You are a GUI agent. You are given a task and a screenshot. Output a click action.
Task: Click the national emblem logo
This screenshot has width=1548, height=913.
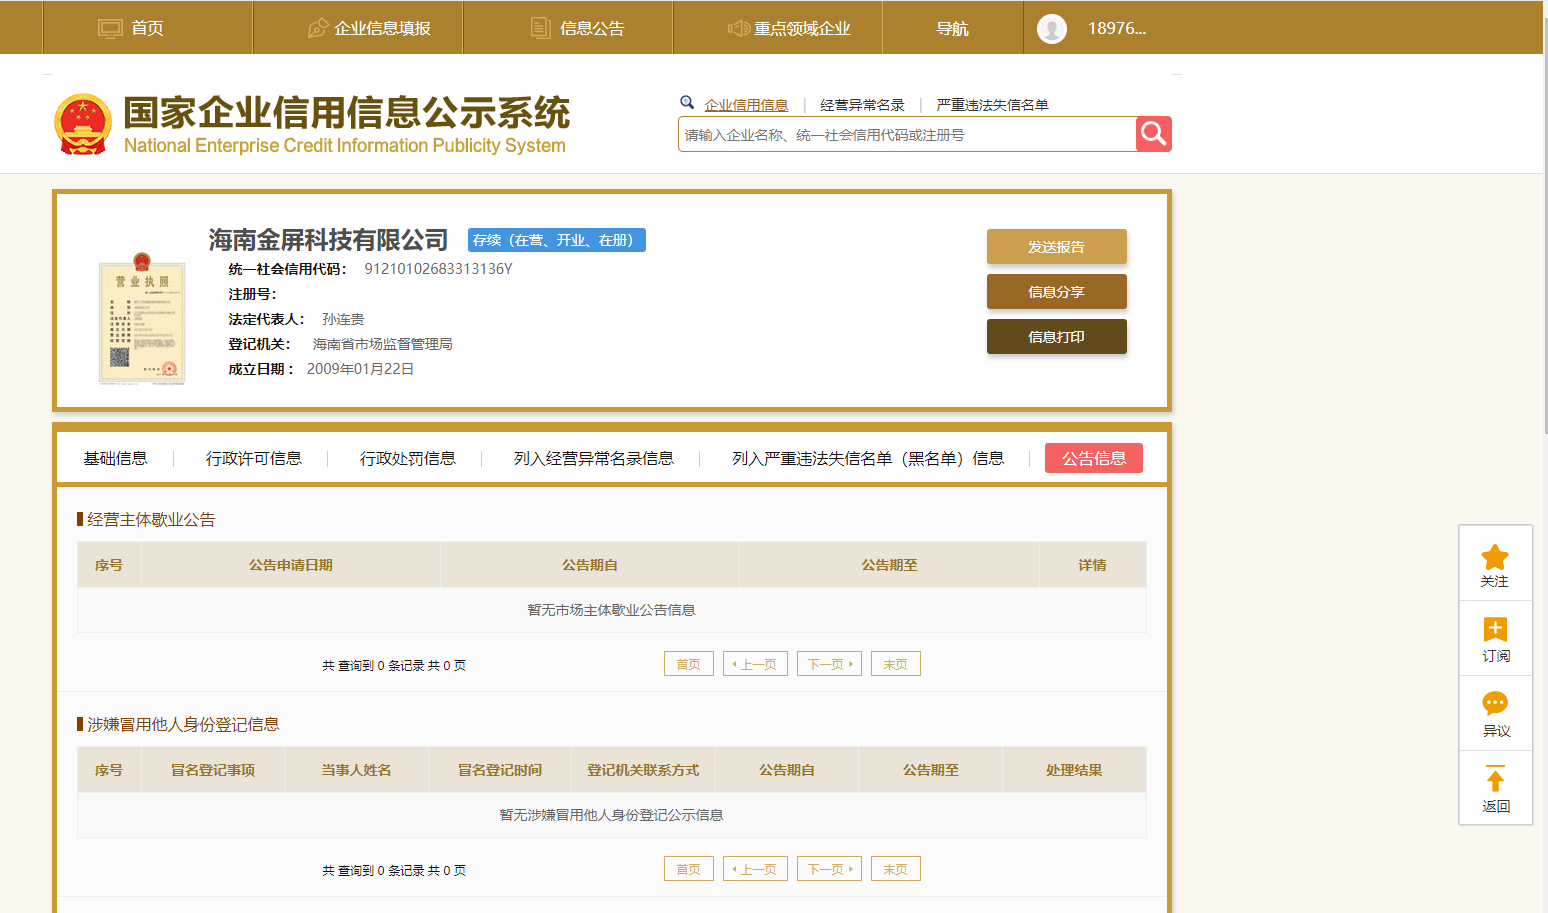[83, 125]
